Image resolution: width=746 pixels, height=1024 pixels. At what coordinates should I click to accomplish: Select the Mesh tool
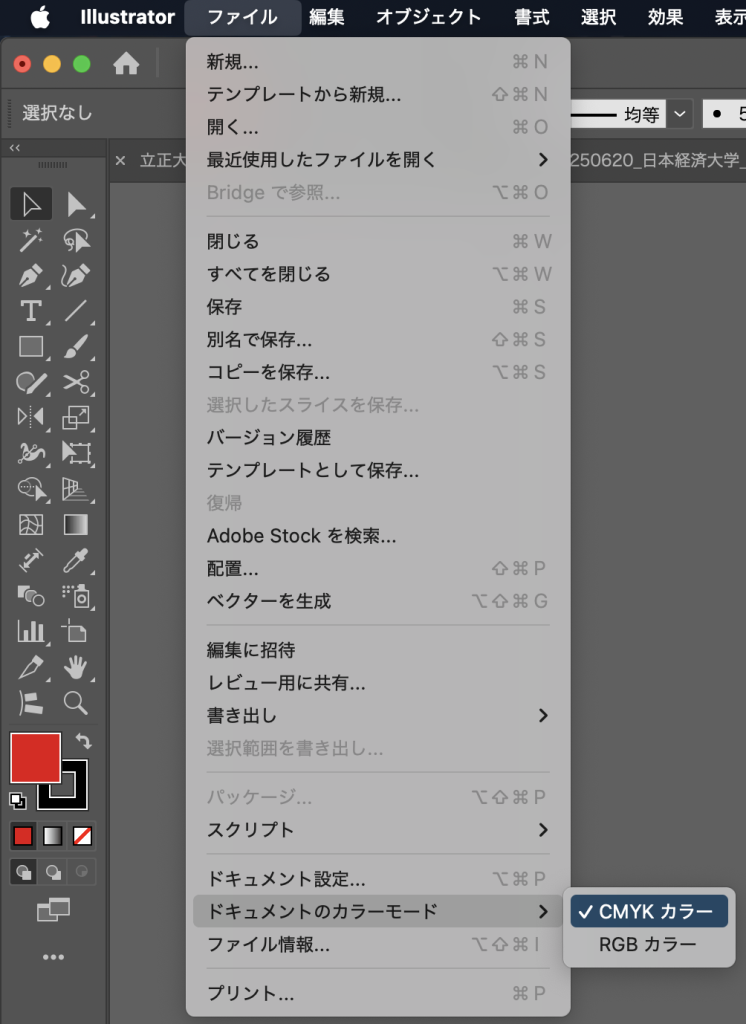pyautogui.click(x=31, y=524)
